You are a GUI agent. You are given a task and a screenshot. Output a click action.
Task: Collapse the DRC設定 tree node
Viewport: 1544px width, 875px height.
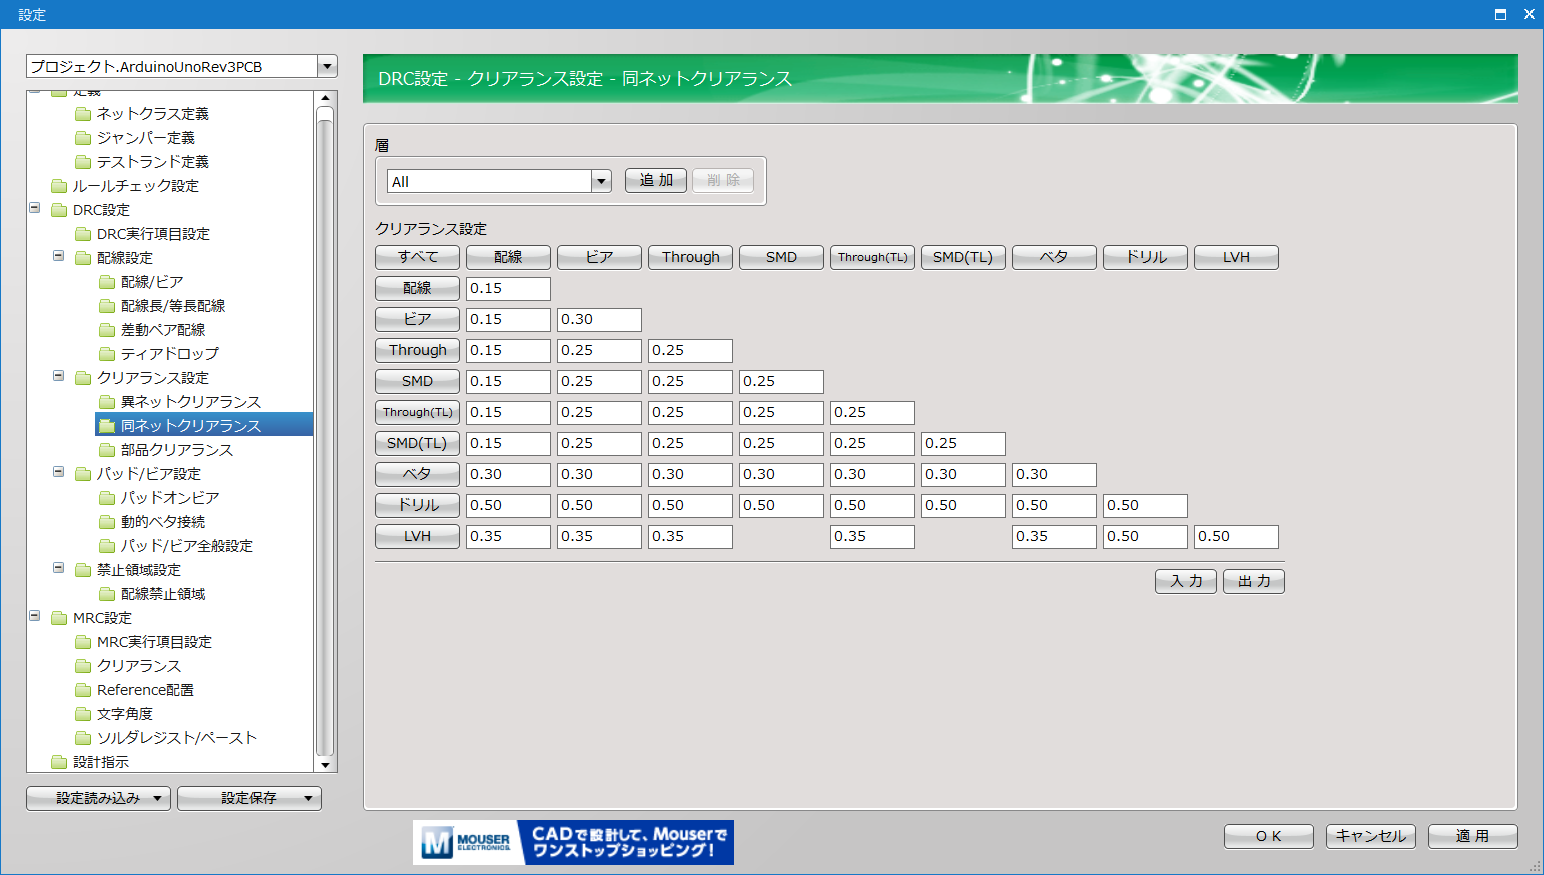(x=34, y=209)
